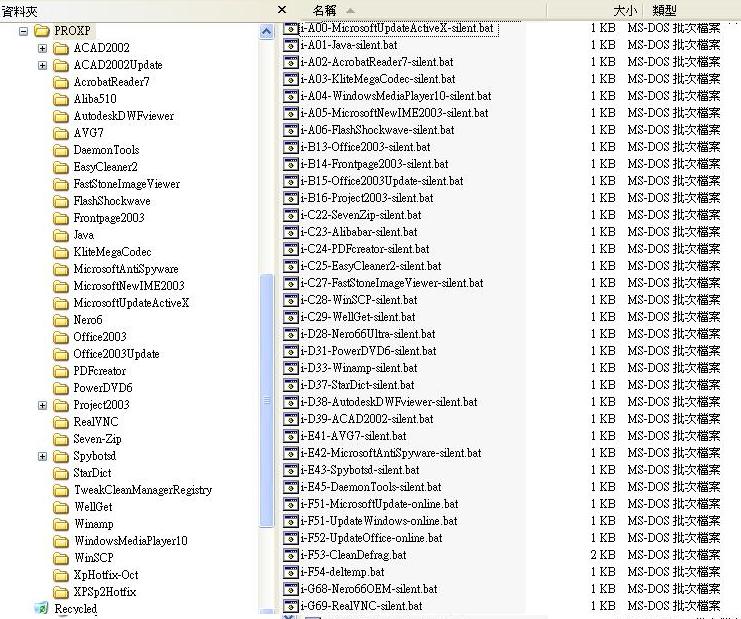The height and width of the screenshot is (619, 741).
Task: Select the PowerDVD6 folder icon
Action: point(61,389)
